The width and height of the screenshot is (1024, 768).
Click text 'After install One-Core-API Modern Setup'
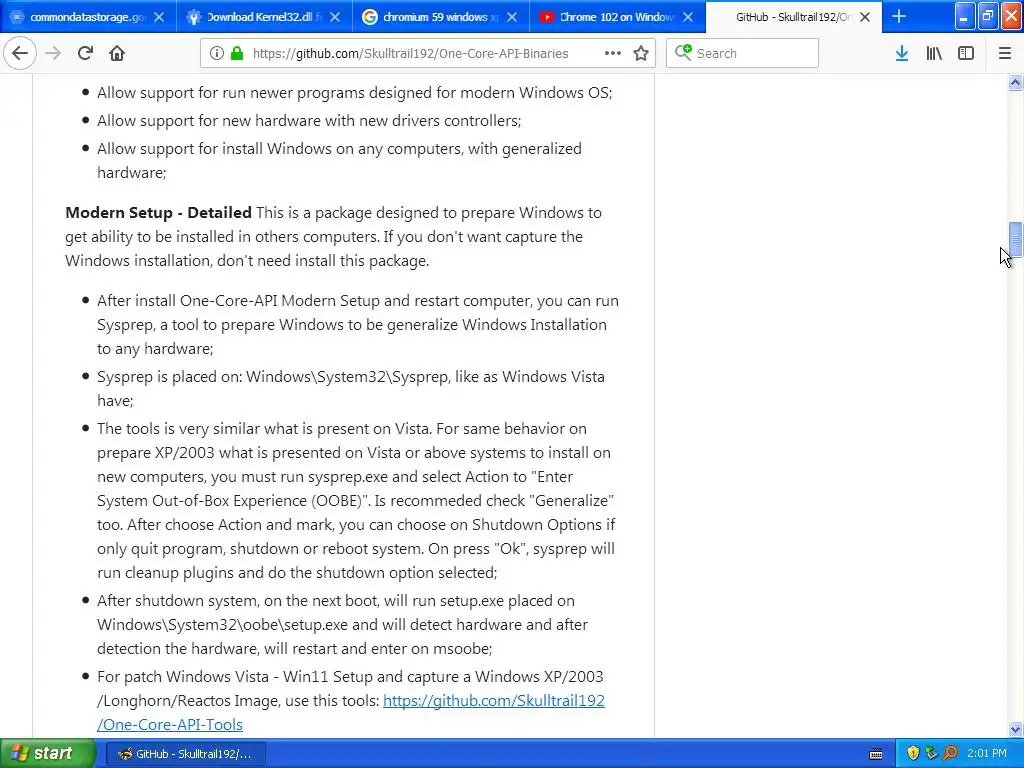pos(238,301)
